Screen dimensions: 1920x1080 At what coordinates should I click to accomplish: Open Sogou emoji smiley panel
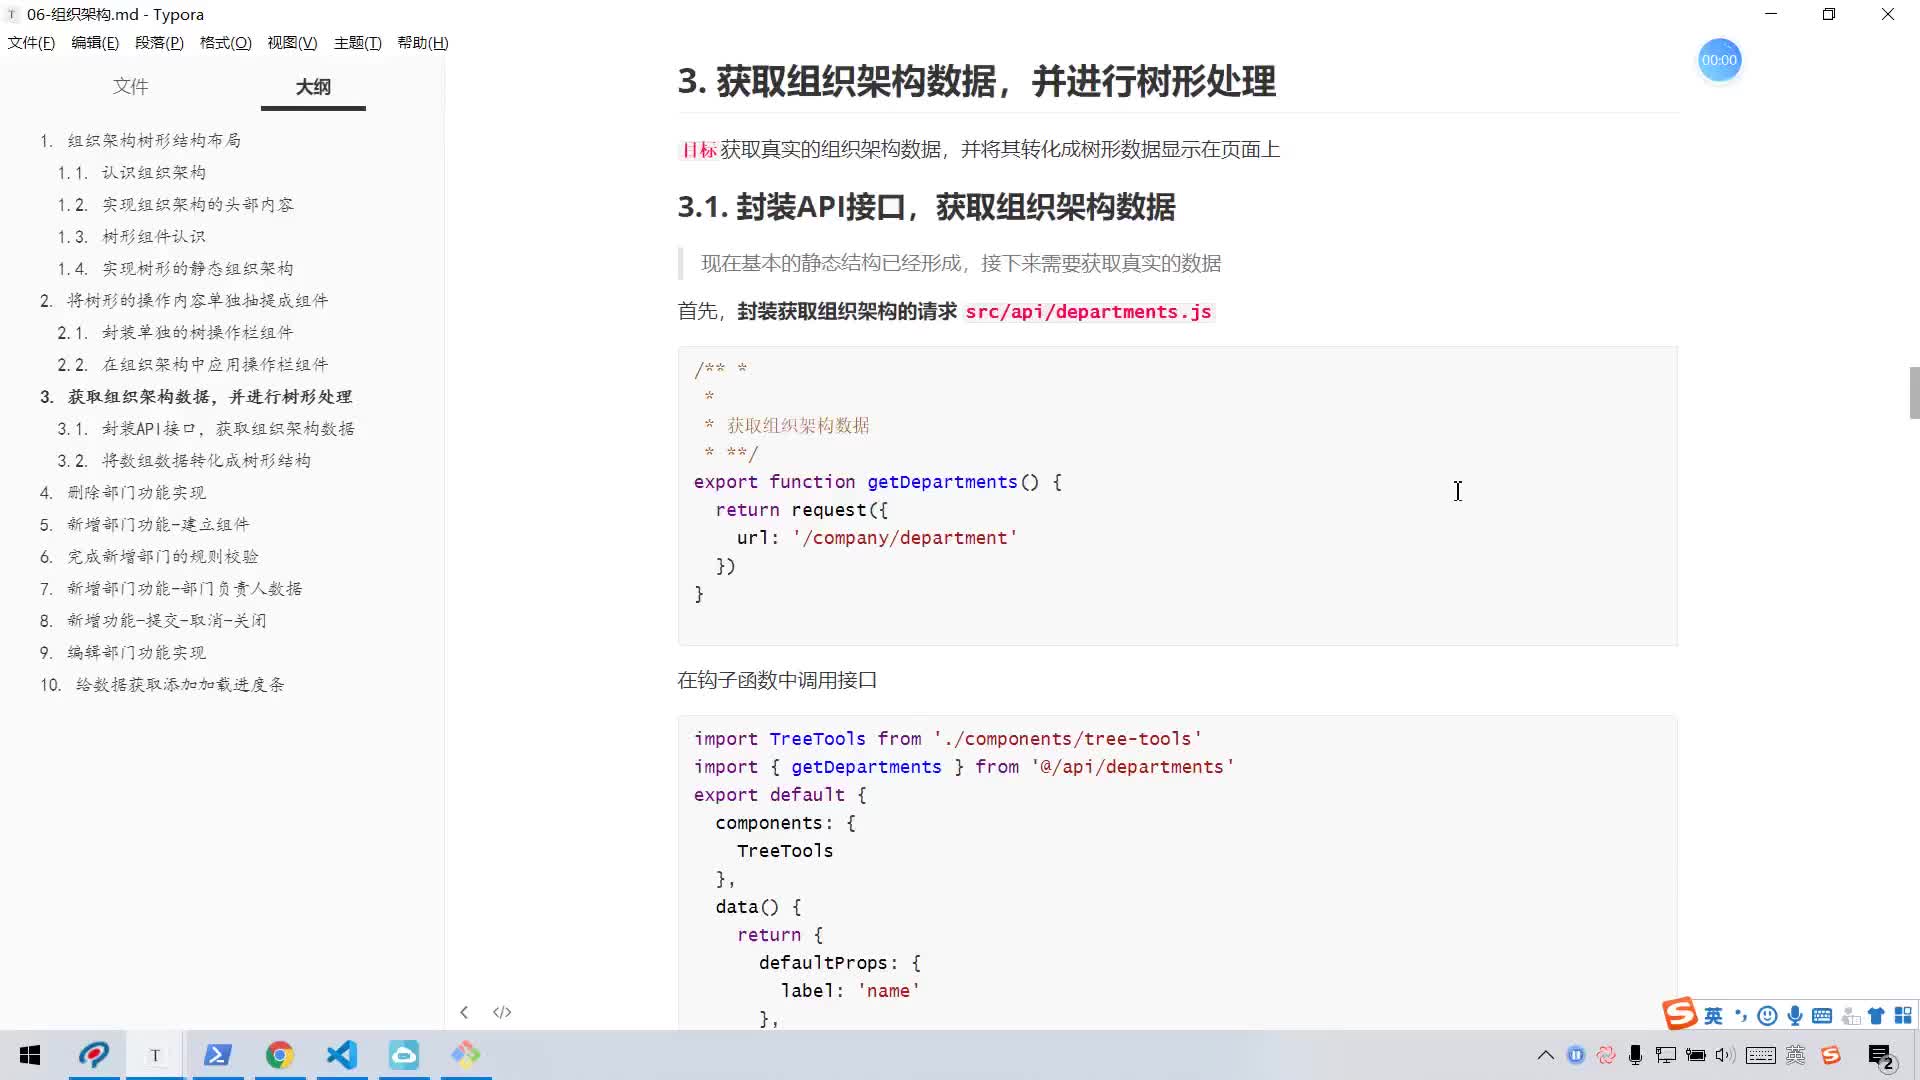tap(1767, 1016)
